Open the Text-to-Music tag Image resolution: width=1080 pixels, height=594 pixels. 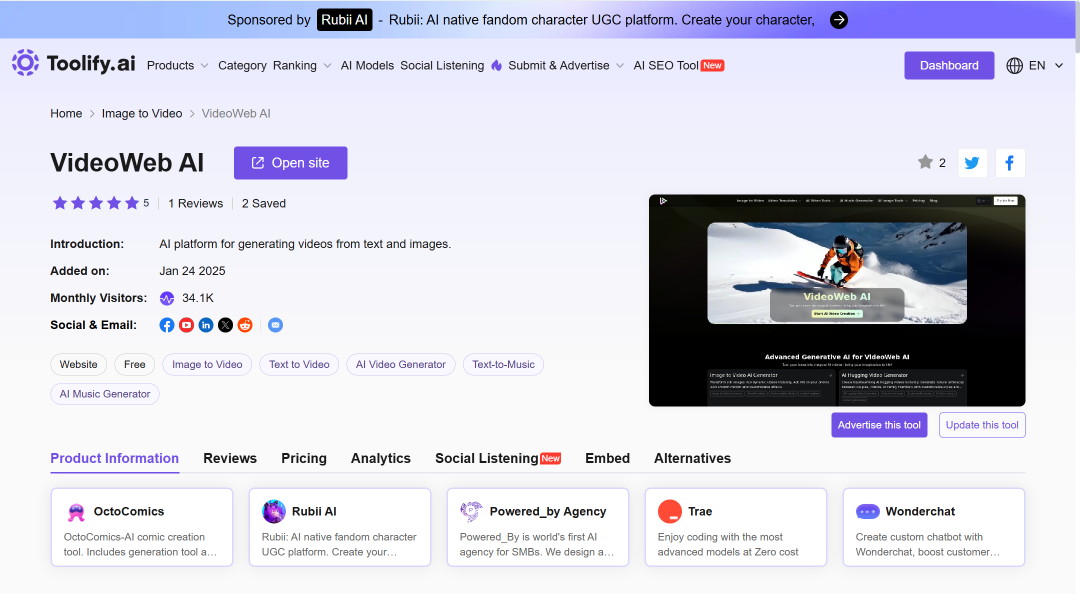503,365
